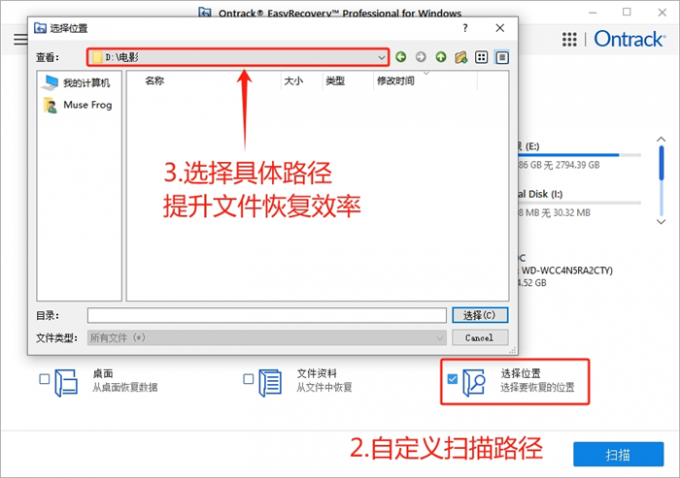The width and height of the screenshot is (680, 478).
Task: Open the 文件类型 dropdown
Action: 267,337
